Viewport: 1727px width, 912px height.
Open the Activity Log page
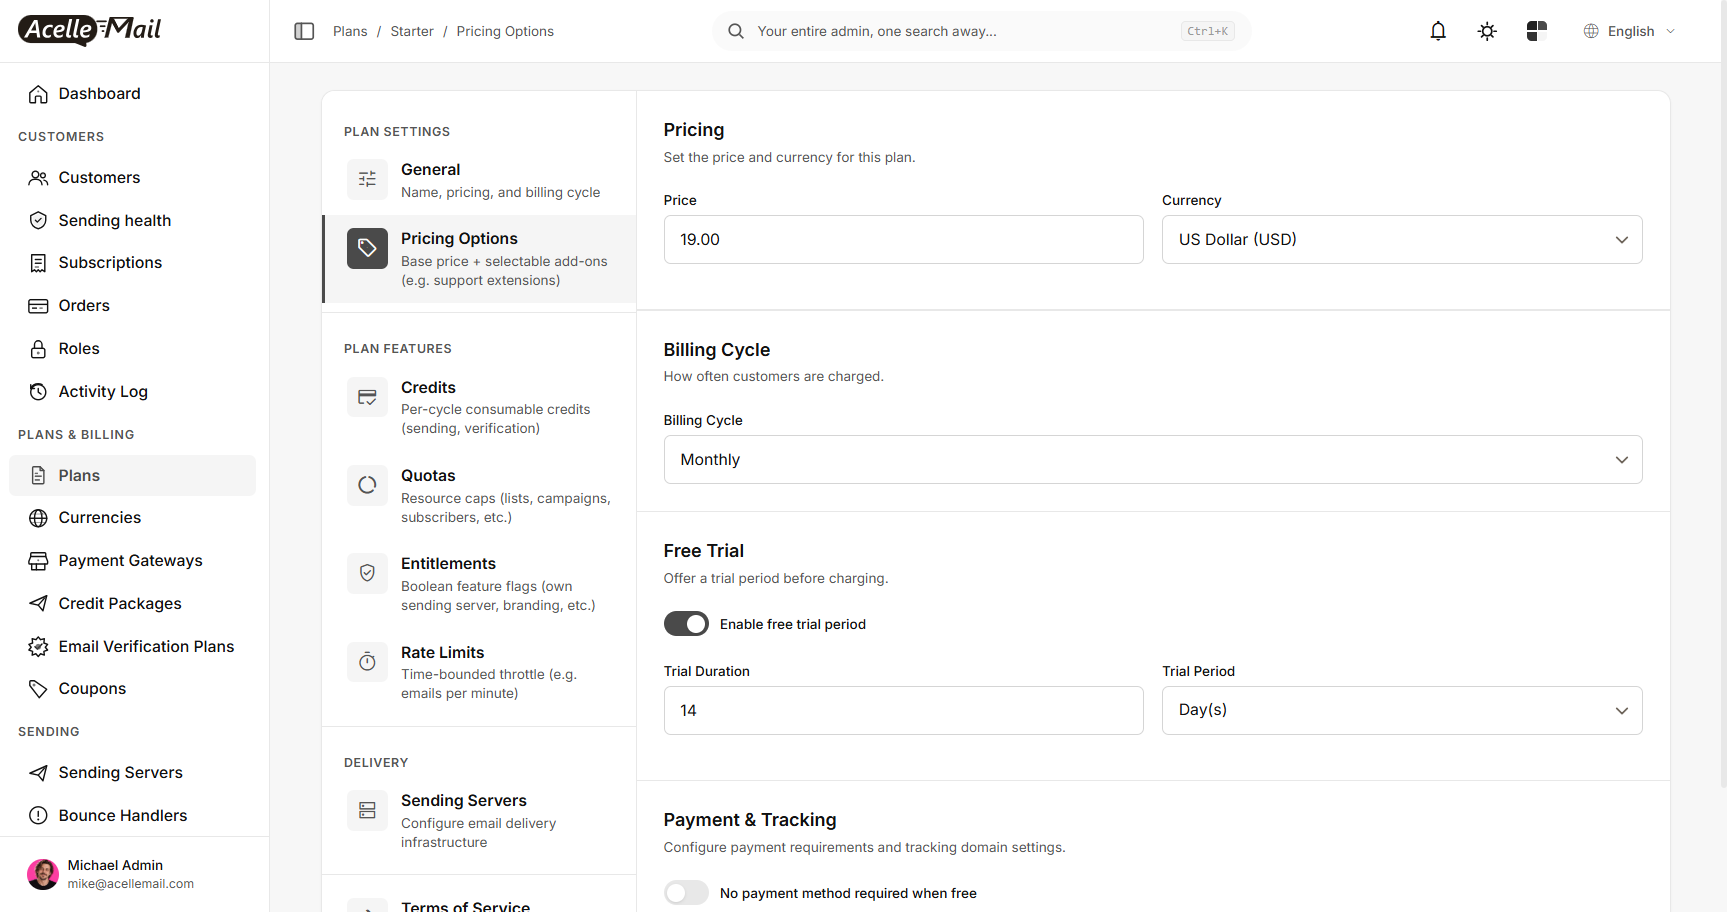133,392
